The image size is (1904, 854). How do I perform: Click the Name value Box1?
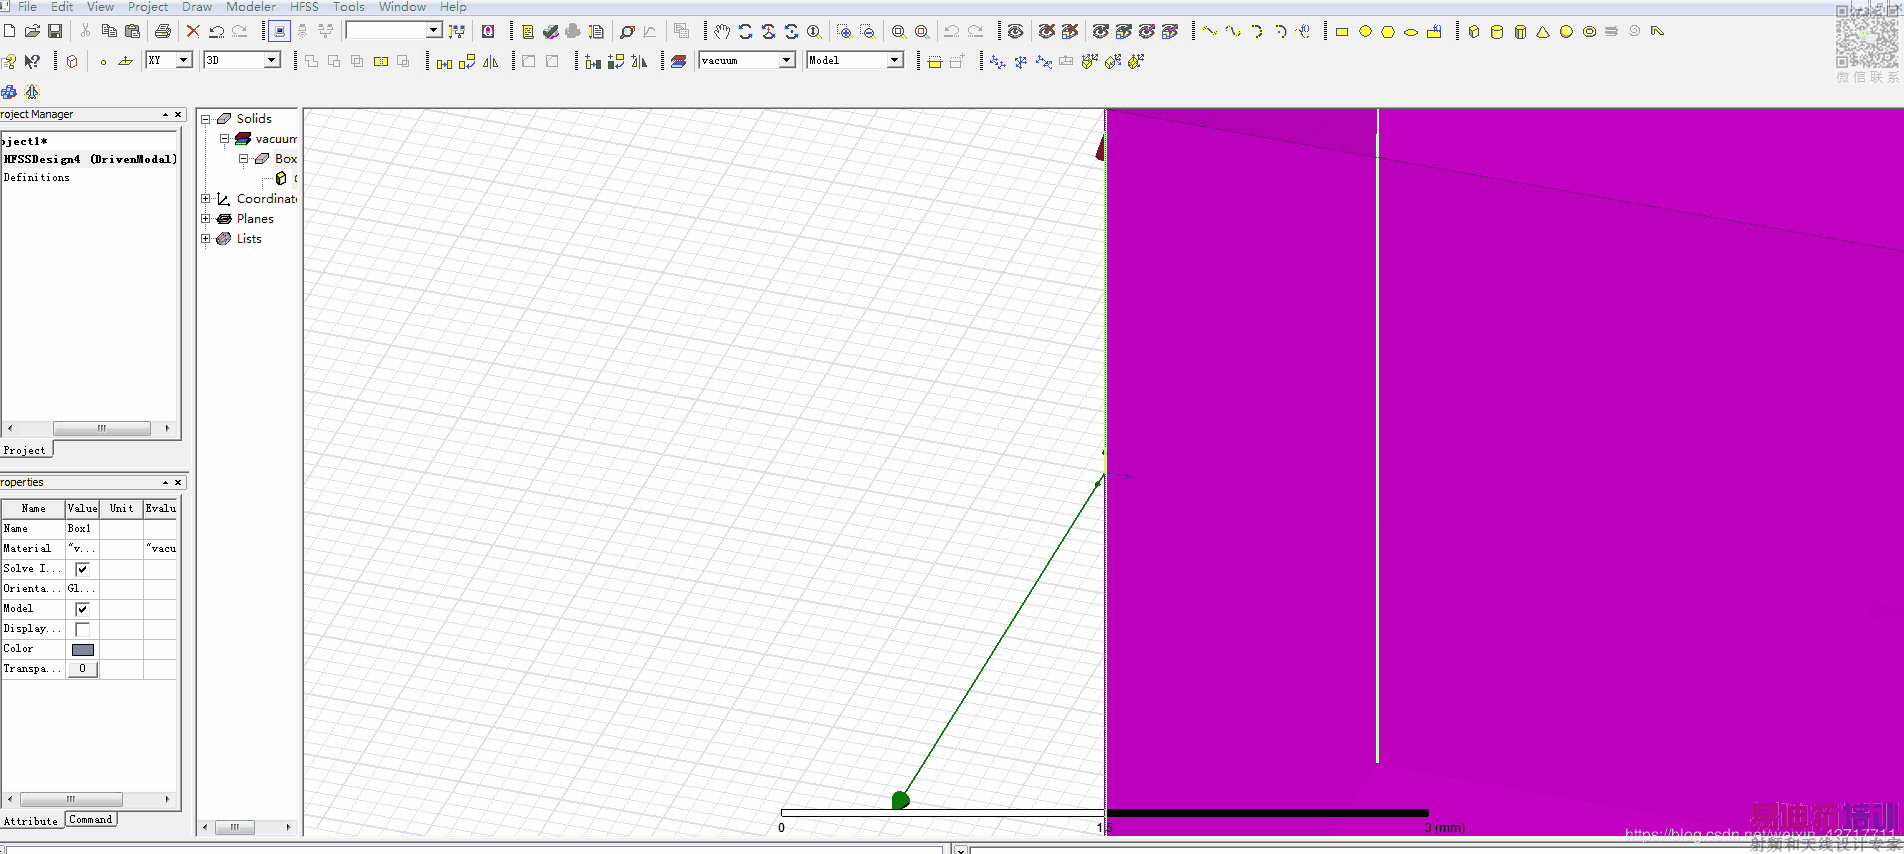[82, 529]
